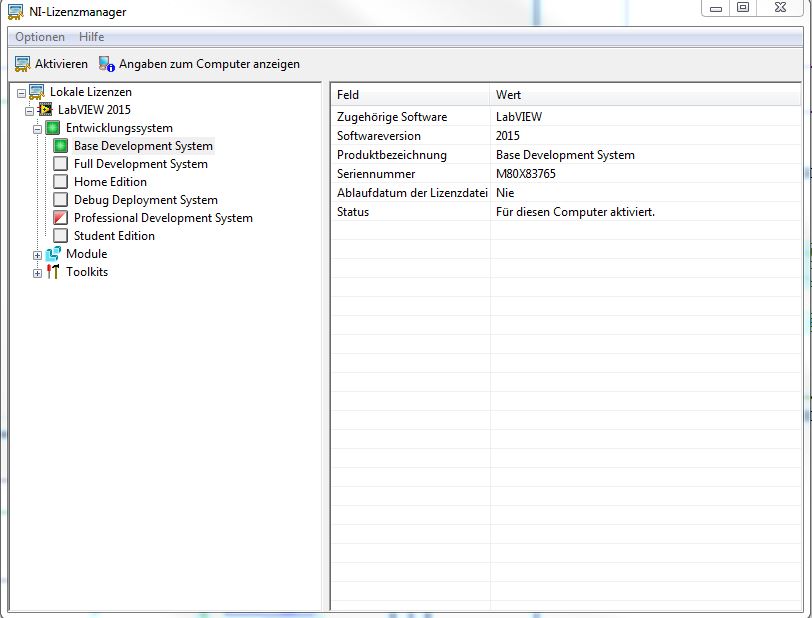
Task: Click the computer info icon in toolbar
Action: 106,64
